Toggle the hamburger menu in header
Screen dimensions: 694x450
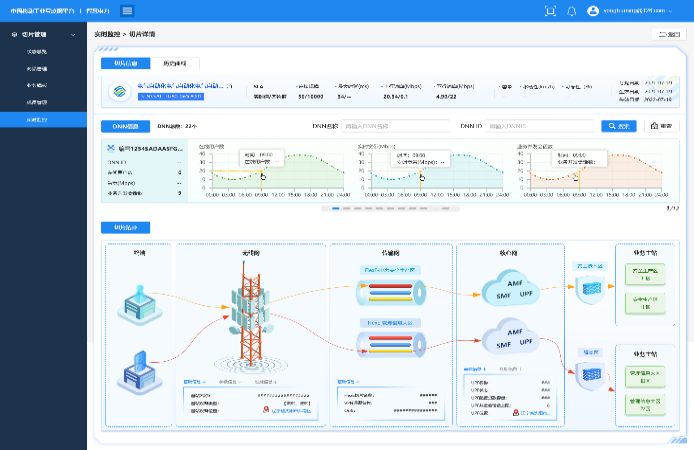pos(127,11)
